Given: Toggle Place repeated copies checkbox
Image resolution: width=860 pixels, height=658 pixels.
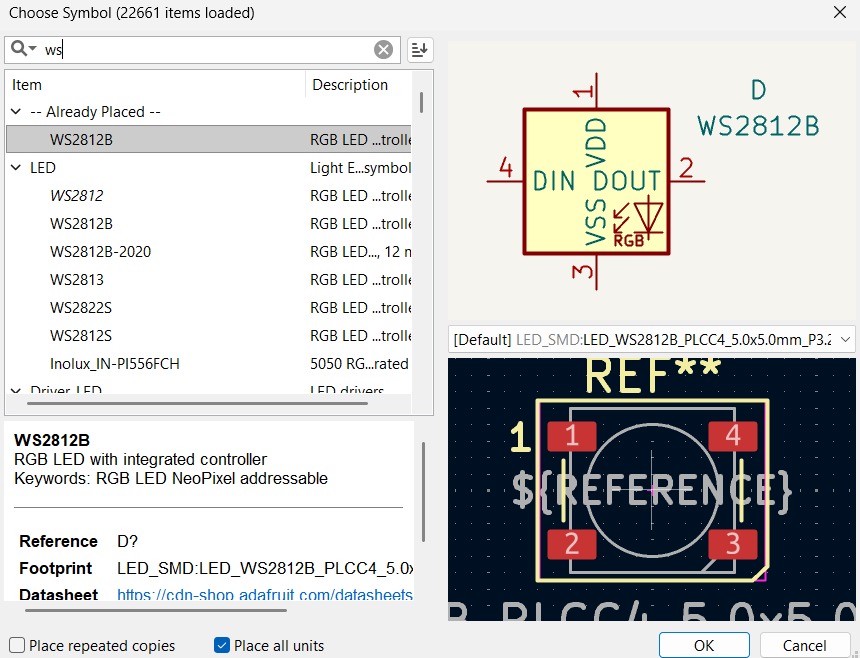Looking at the screenshot, I should pos(17,645).
